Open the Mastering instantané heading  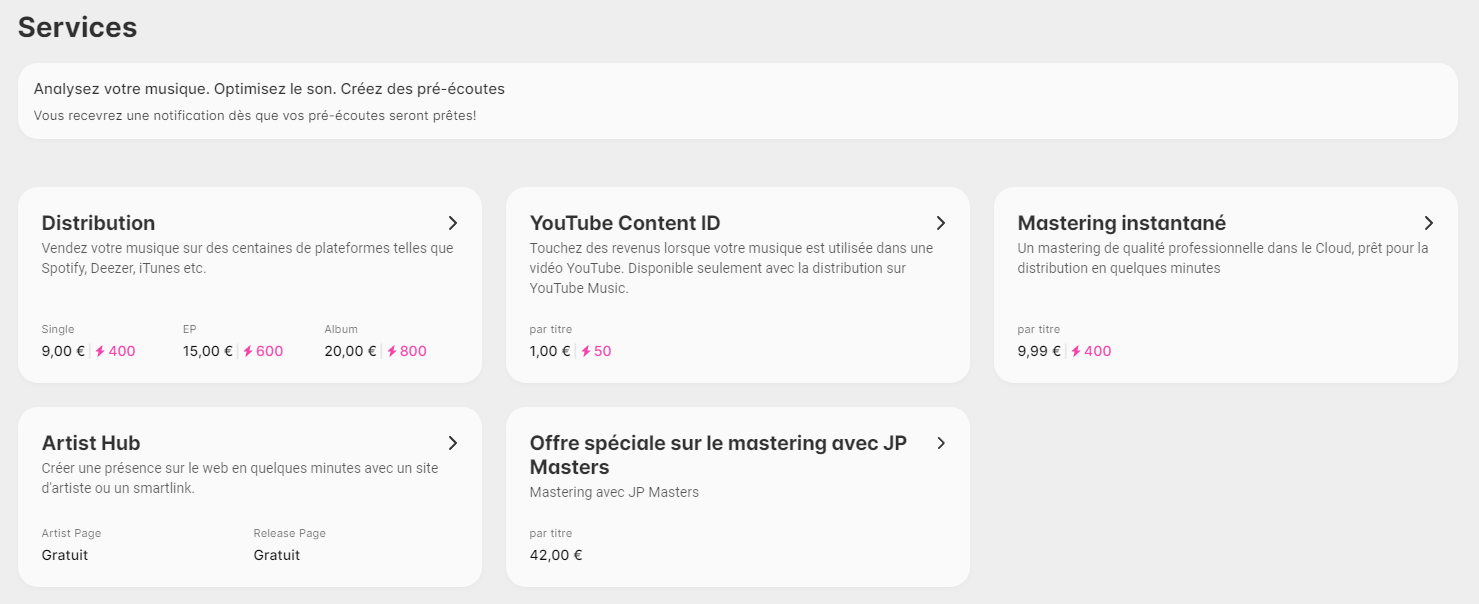[1121, 223]
